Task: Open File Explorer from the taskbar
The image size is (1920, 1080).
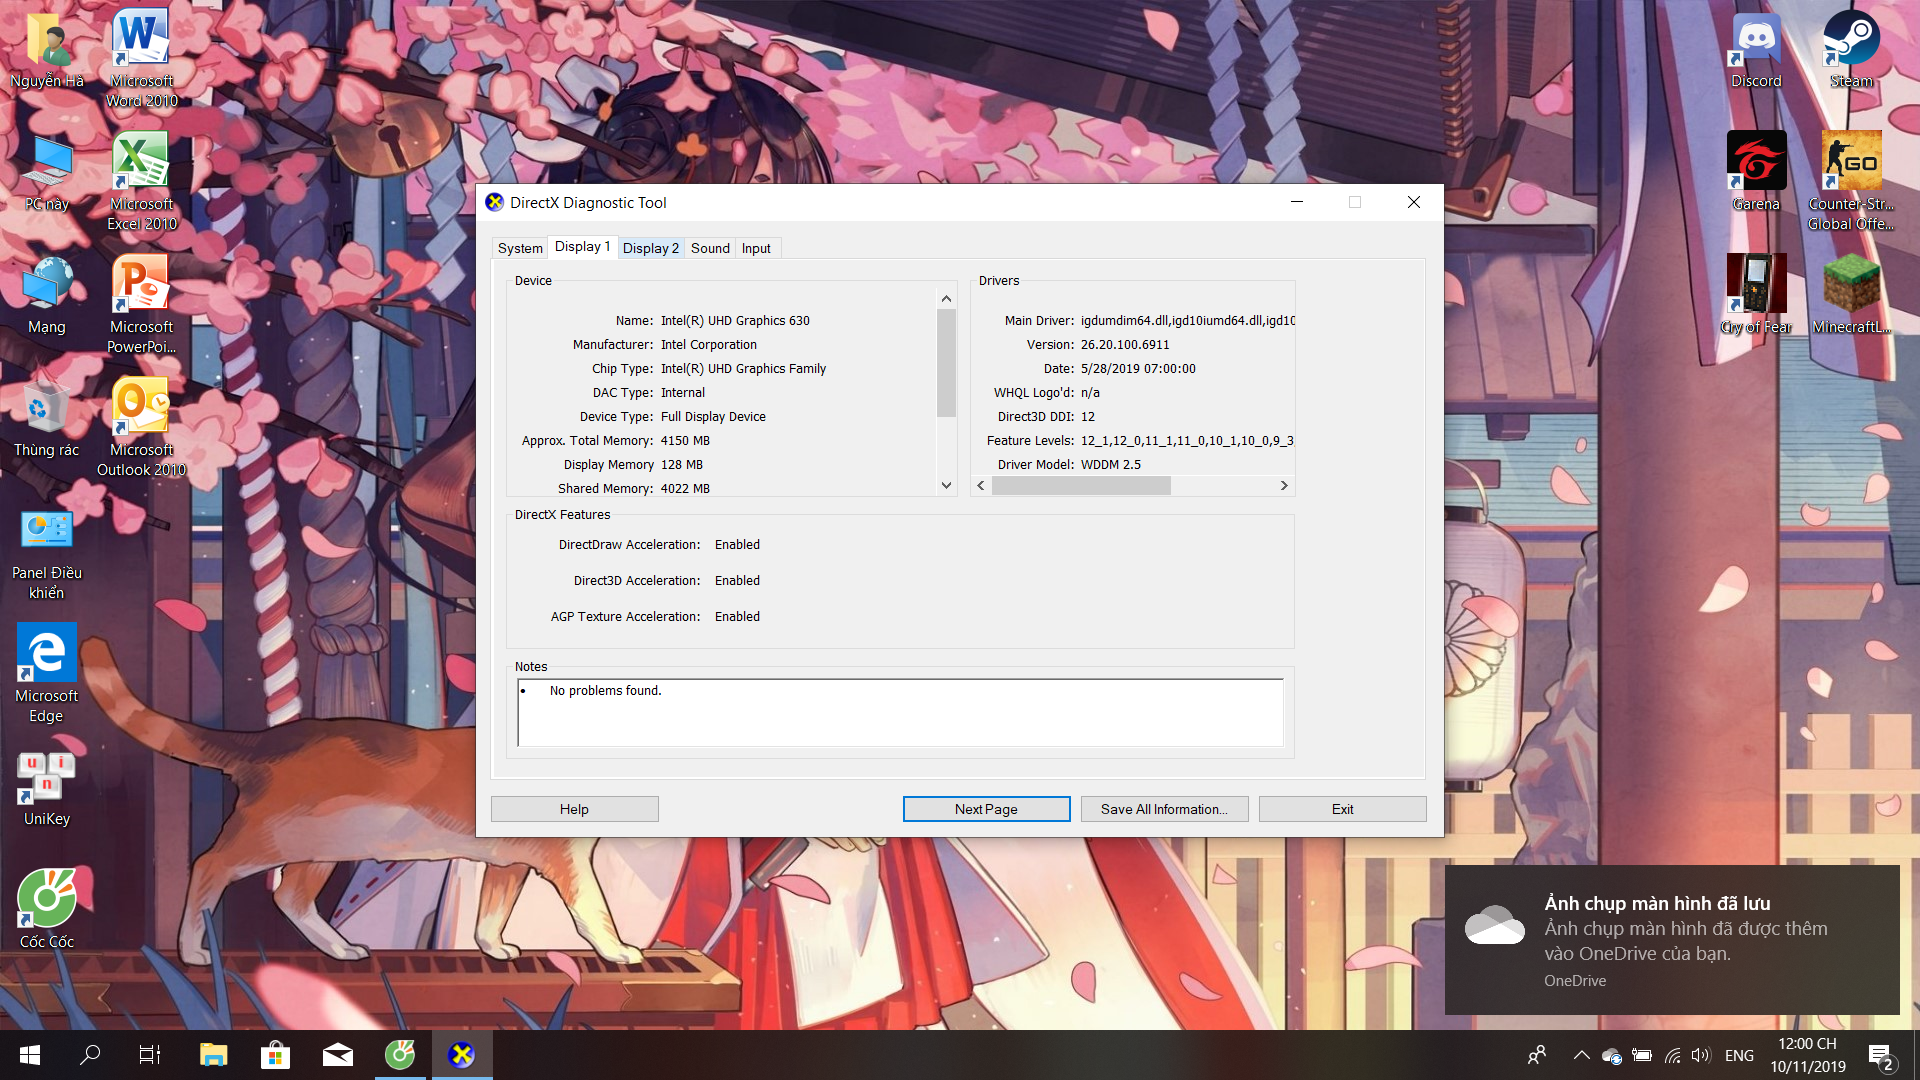Action: click(213, 1055)
